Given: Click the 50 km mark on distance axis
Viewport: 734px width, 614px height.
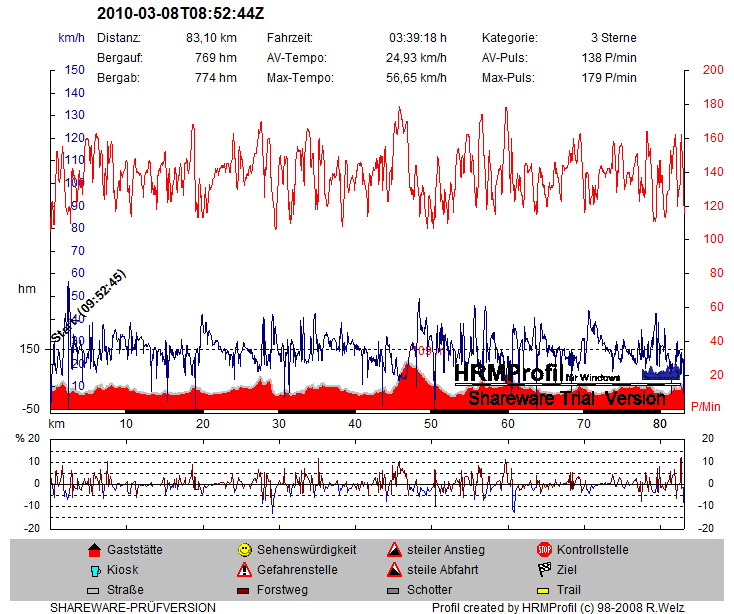Looking at the screenshot, I should pyautogui.click(x=431, y=424).
